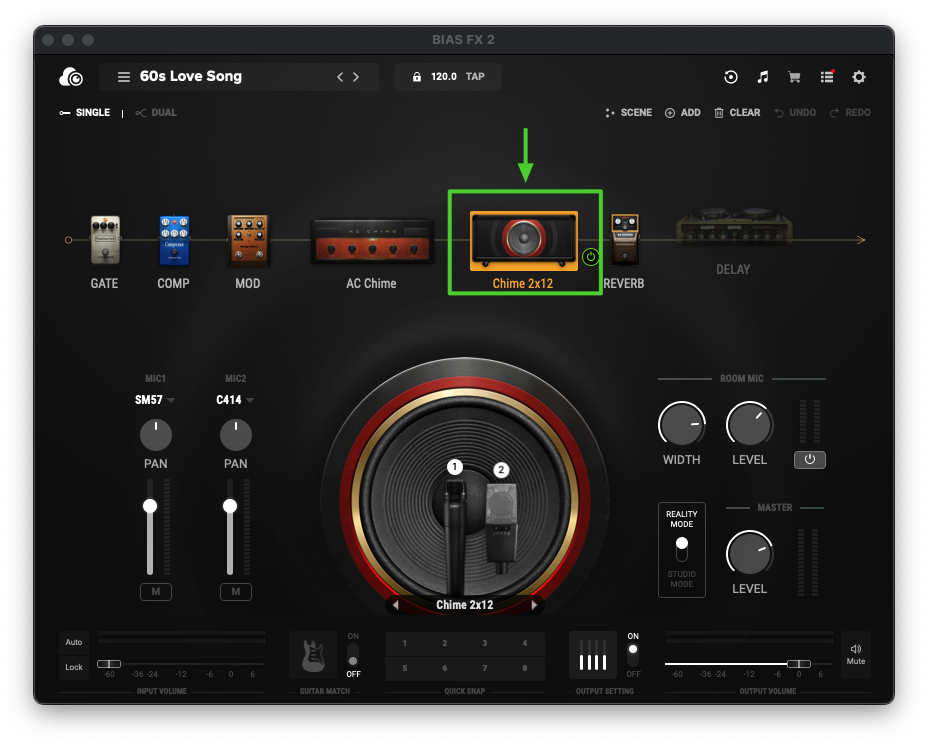The width and height of the screenshot is (928, 746).
Task: Open the SCENE menu
Action: pos(629,113)
